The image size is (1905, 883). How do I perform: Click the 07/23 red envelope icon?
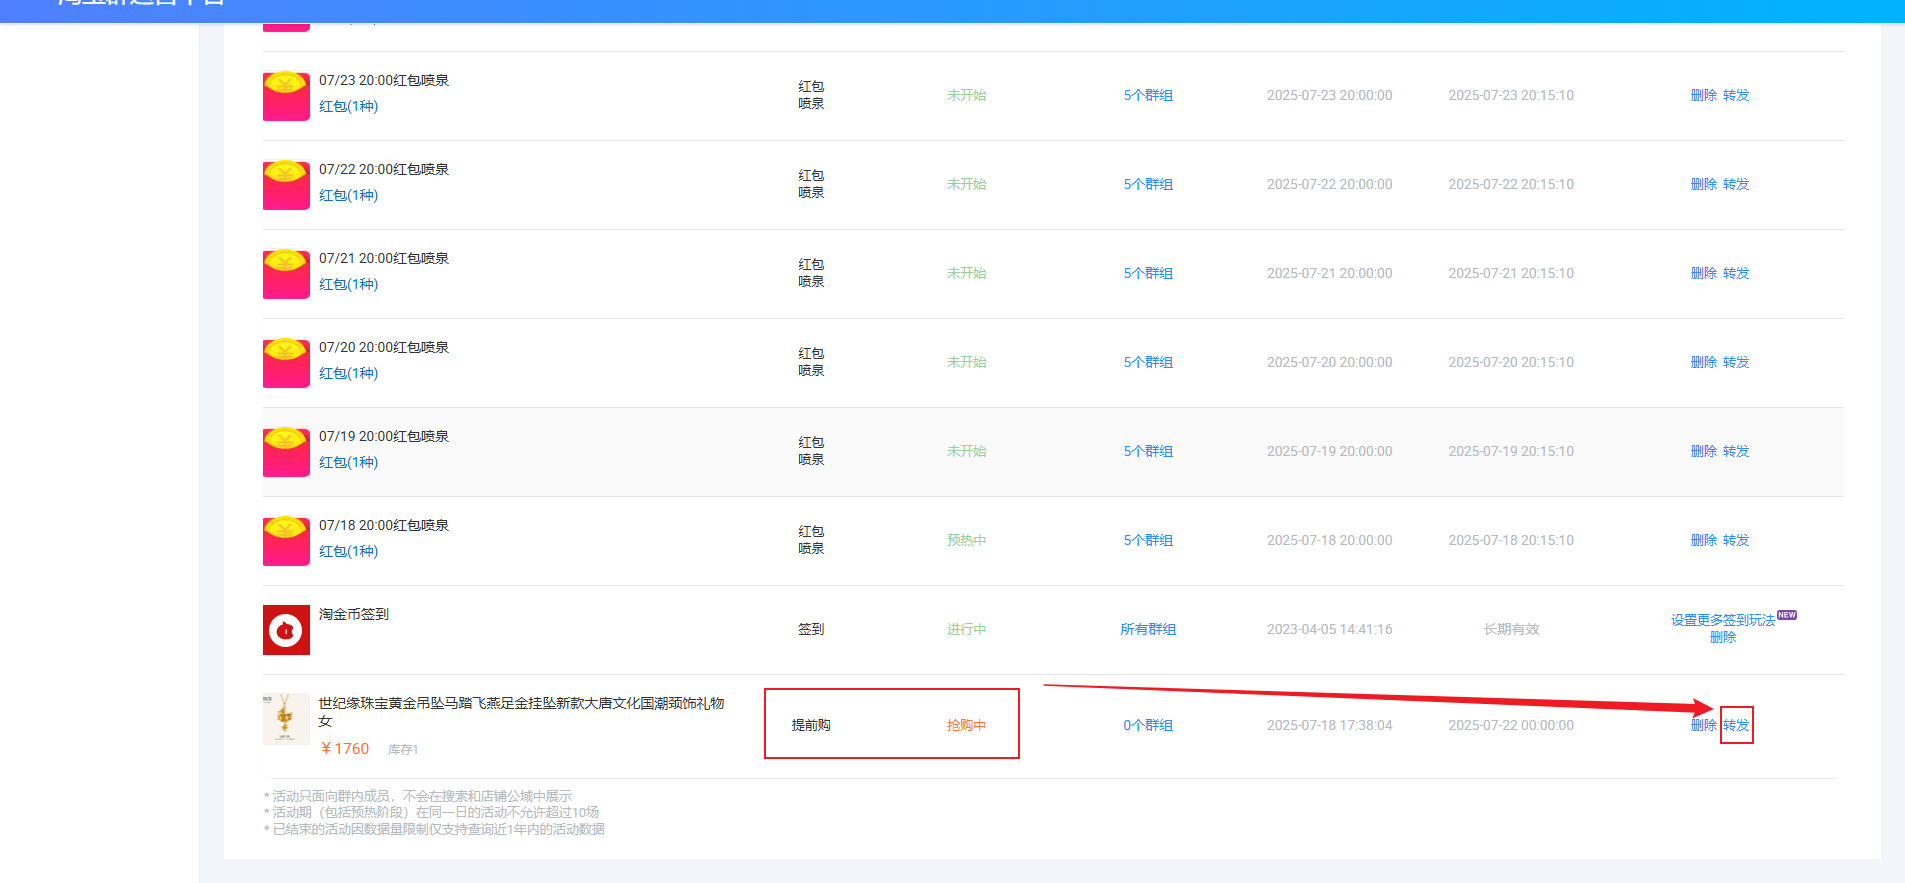tap(286, 96)
